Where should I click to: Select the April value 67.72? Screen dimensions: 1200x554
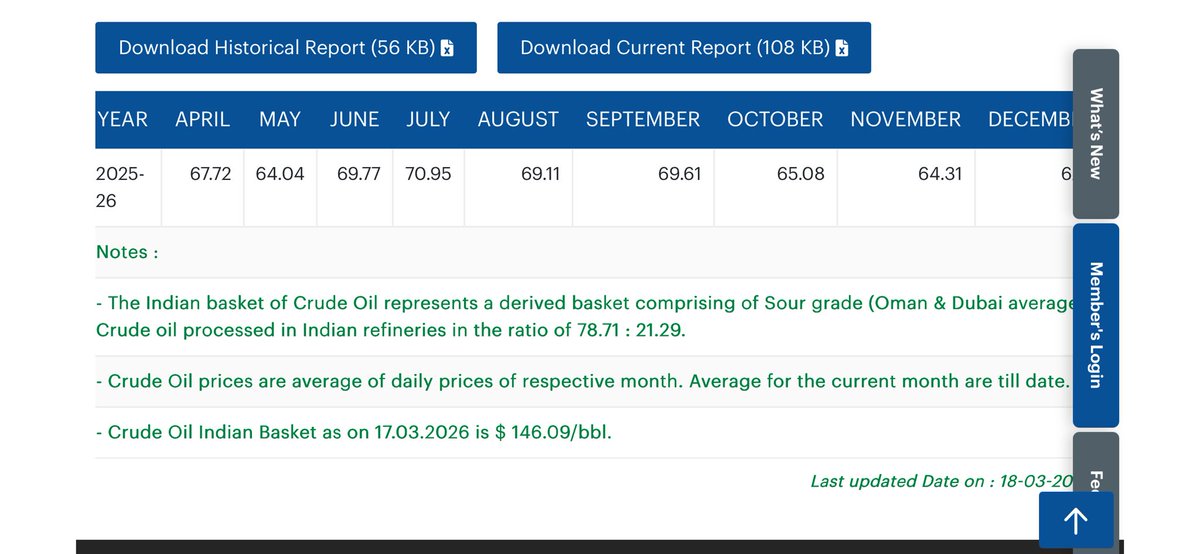coord(210,174)
